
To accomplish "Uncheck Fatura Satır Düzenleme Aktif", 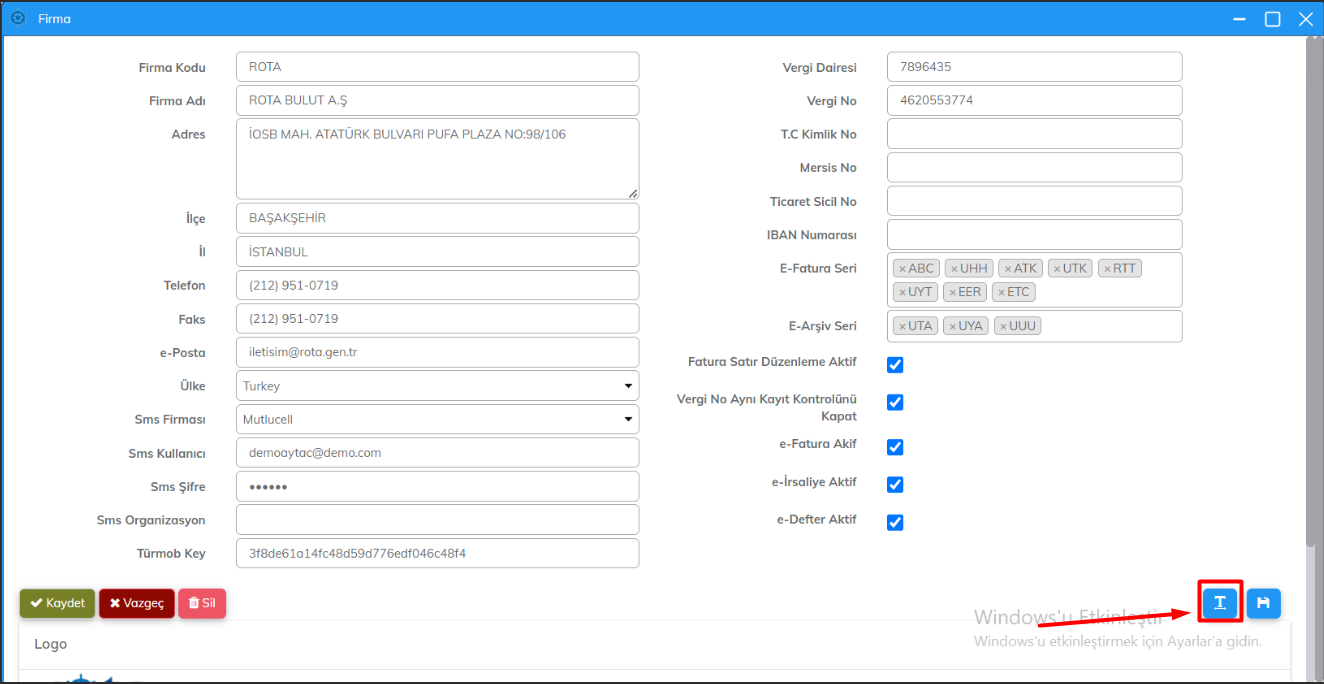I will (895, 365).
